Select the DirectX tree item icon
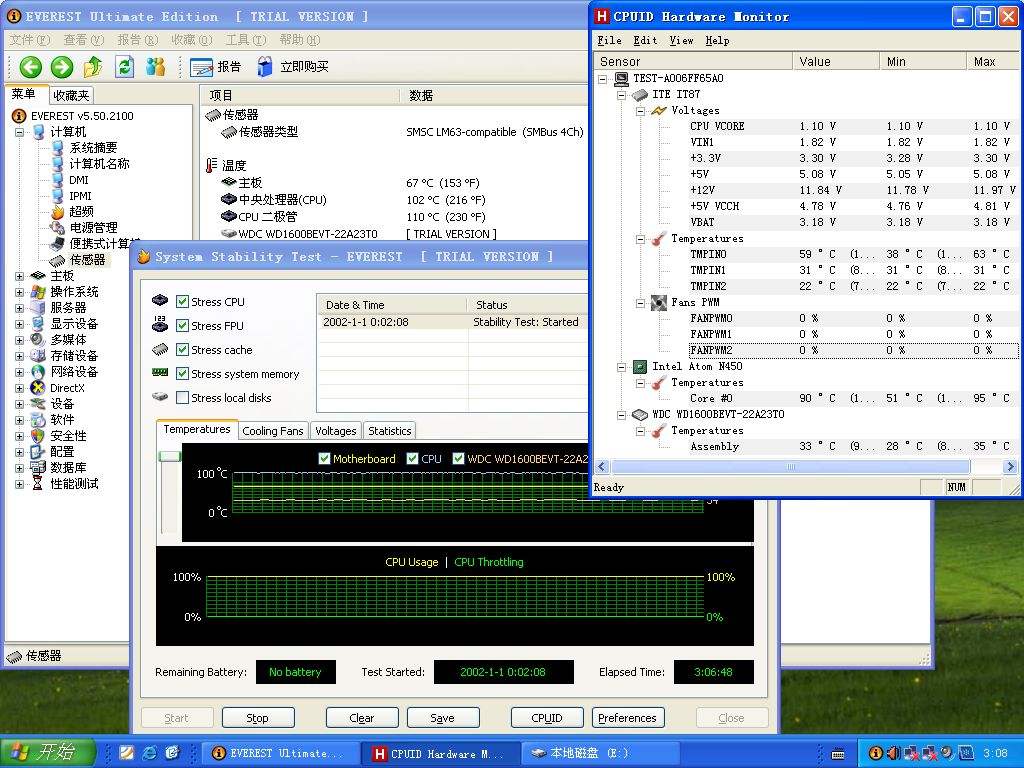The height and width of the screenshot is (768, 1024). pyautogui.click(x=38, y=388)
